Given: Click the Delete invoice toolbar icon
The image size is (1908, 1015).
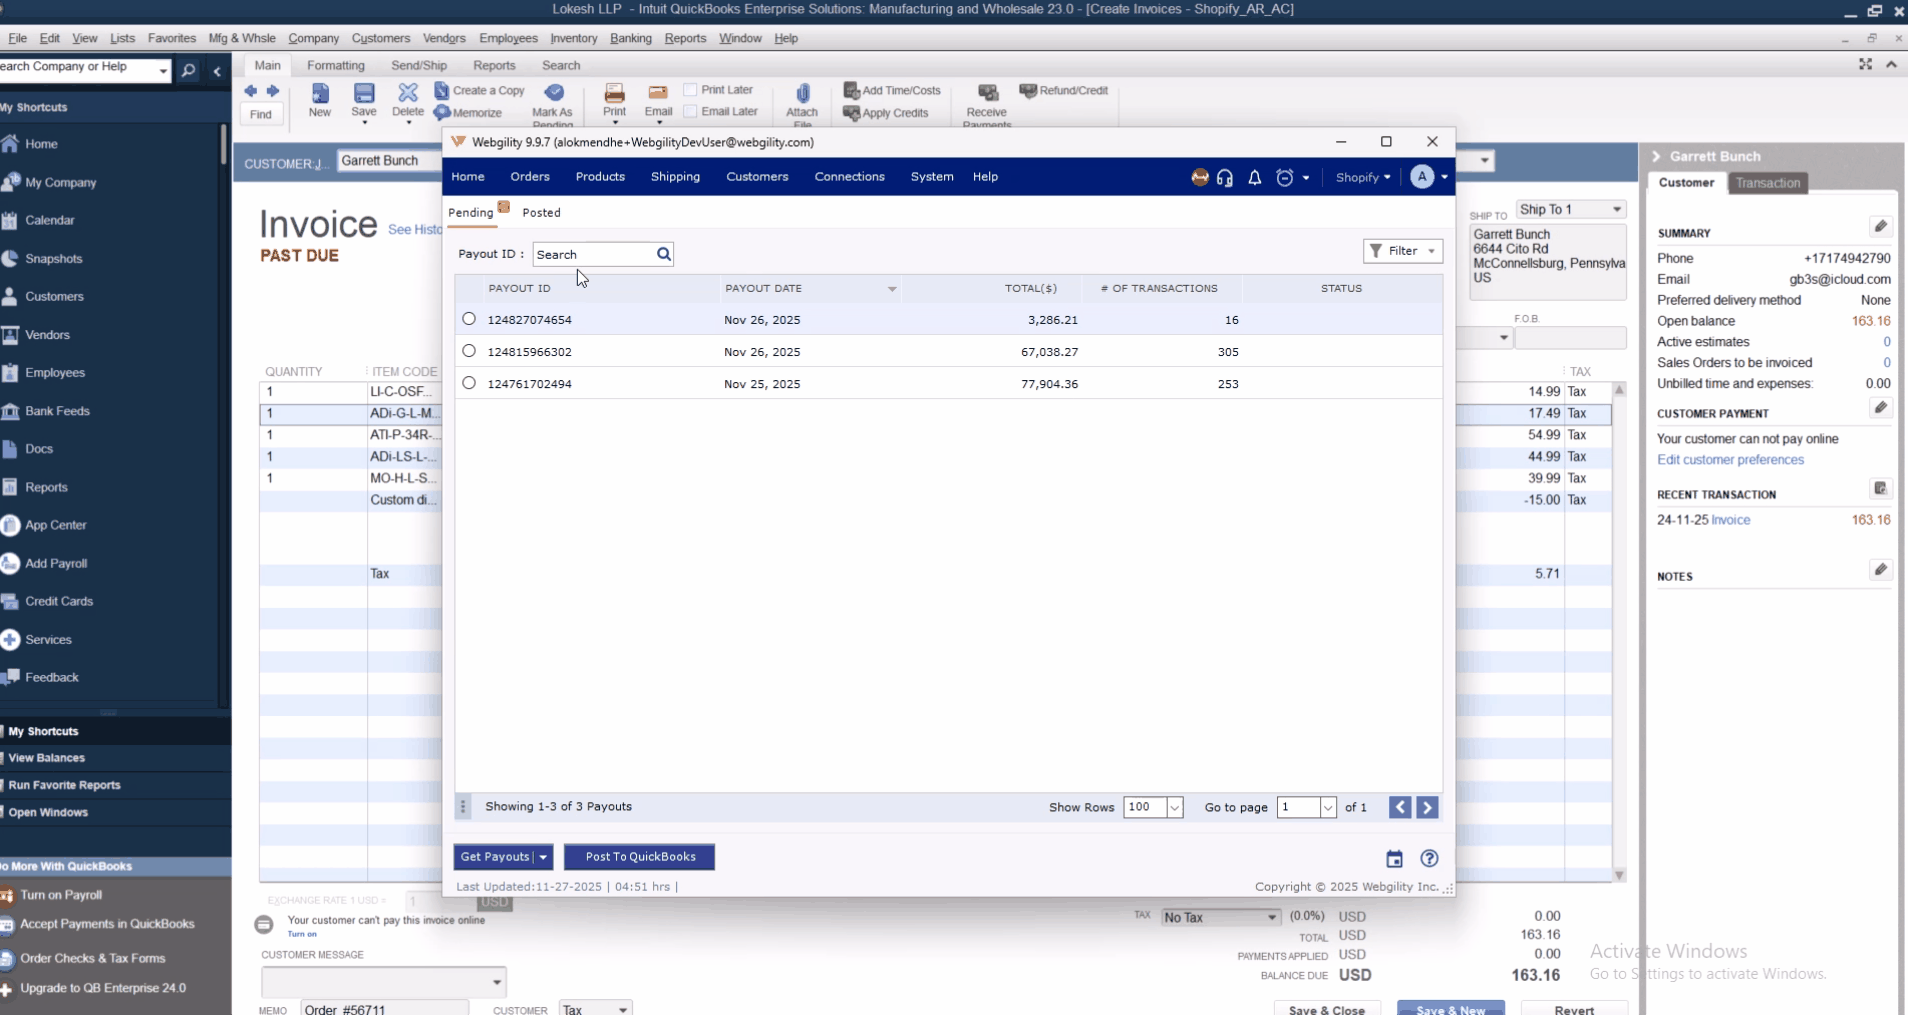Looking at the screenshot, I should coord(408,96).
